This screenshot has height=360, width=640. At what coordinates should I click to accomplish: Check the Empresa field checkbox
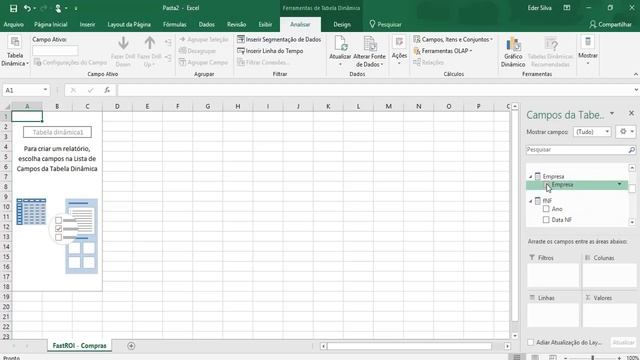(x=547, y=185)
